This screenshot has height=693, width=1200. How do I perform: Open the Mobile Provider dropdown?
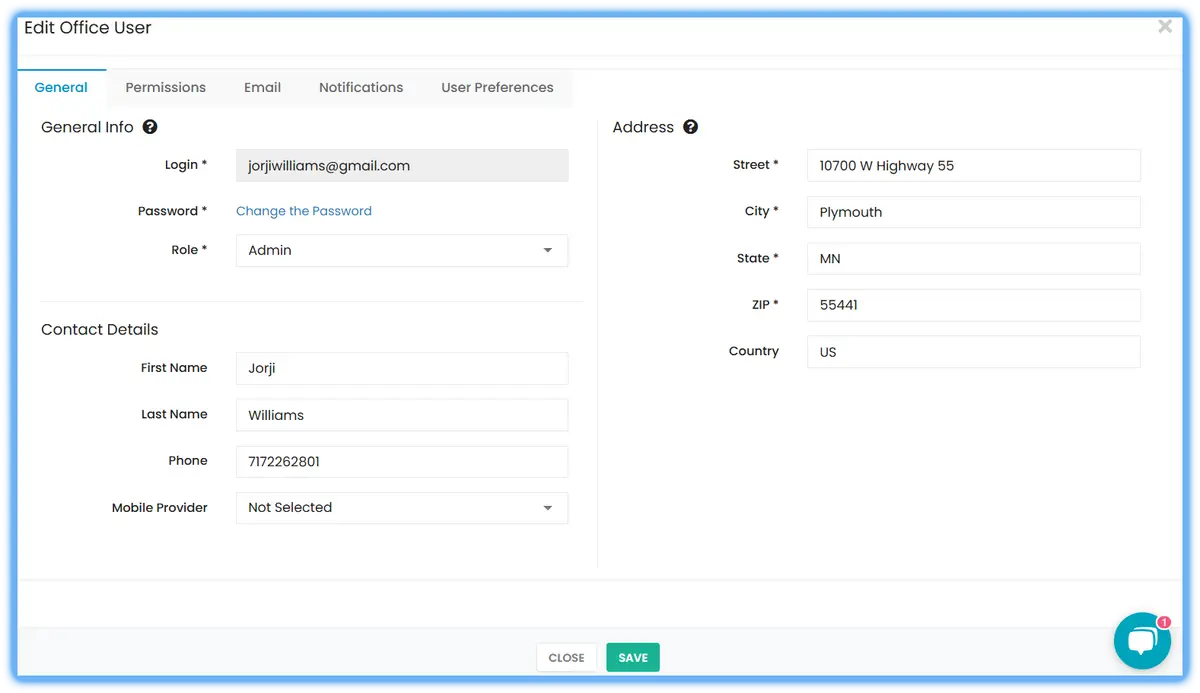pyautogui.click(x=402, y=508)
